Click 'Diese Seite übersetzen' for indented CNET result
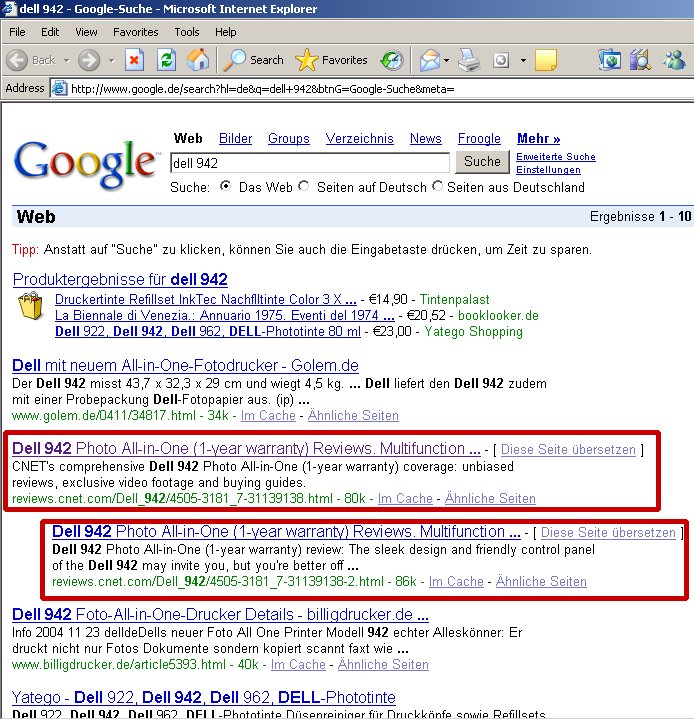 [608, 533]
